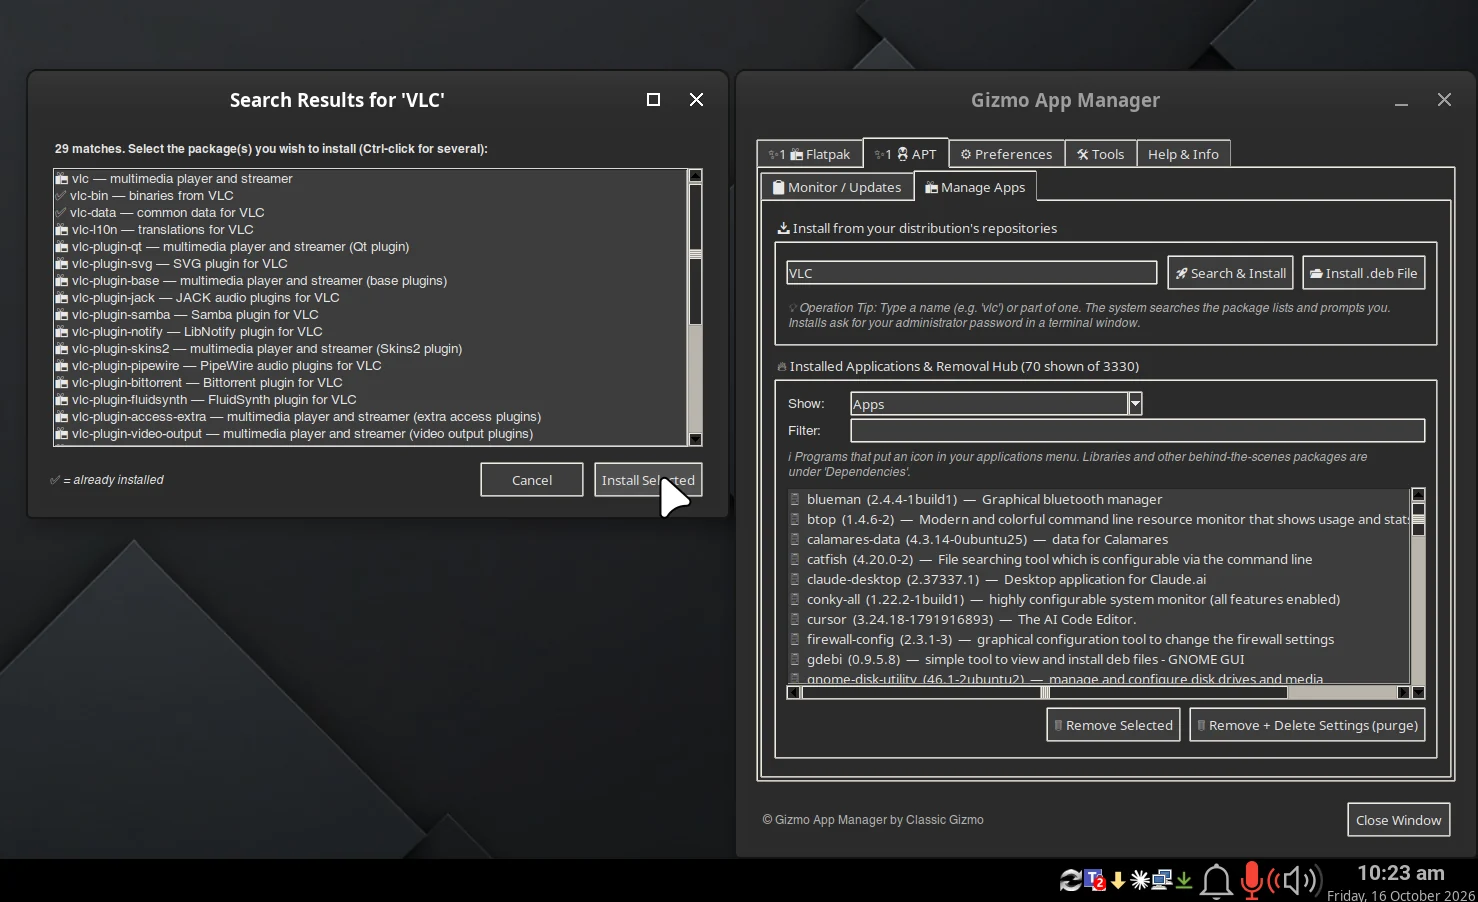1478x902 pixels.
Task: Select 'conky-all' in installed applications
Action: pyautogui.click(x=1098, y=599)
